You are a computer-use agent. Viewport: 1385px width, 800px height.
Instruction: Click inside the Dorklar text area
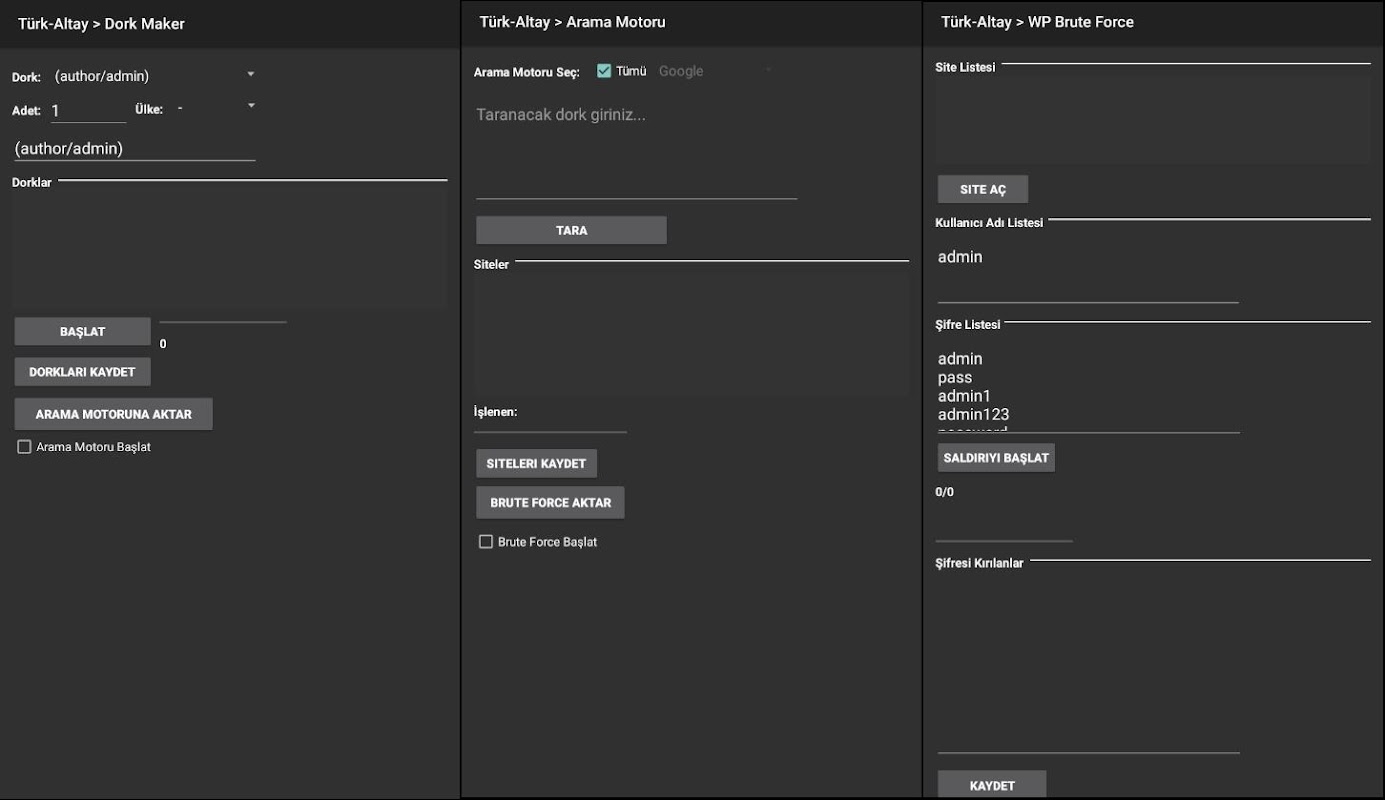[229, 247]
